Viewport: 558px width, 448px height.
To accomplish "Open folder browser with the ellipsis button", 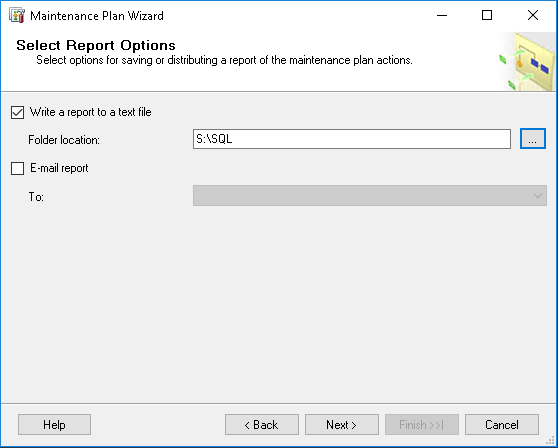I will point(532,139).
